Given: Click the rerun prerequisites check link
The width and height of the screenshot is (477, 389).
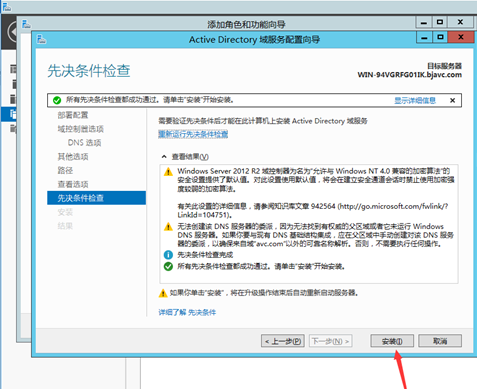Looking at the screenshot, I should click(x=193, y=134).
